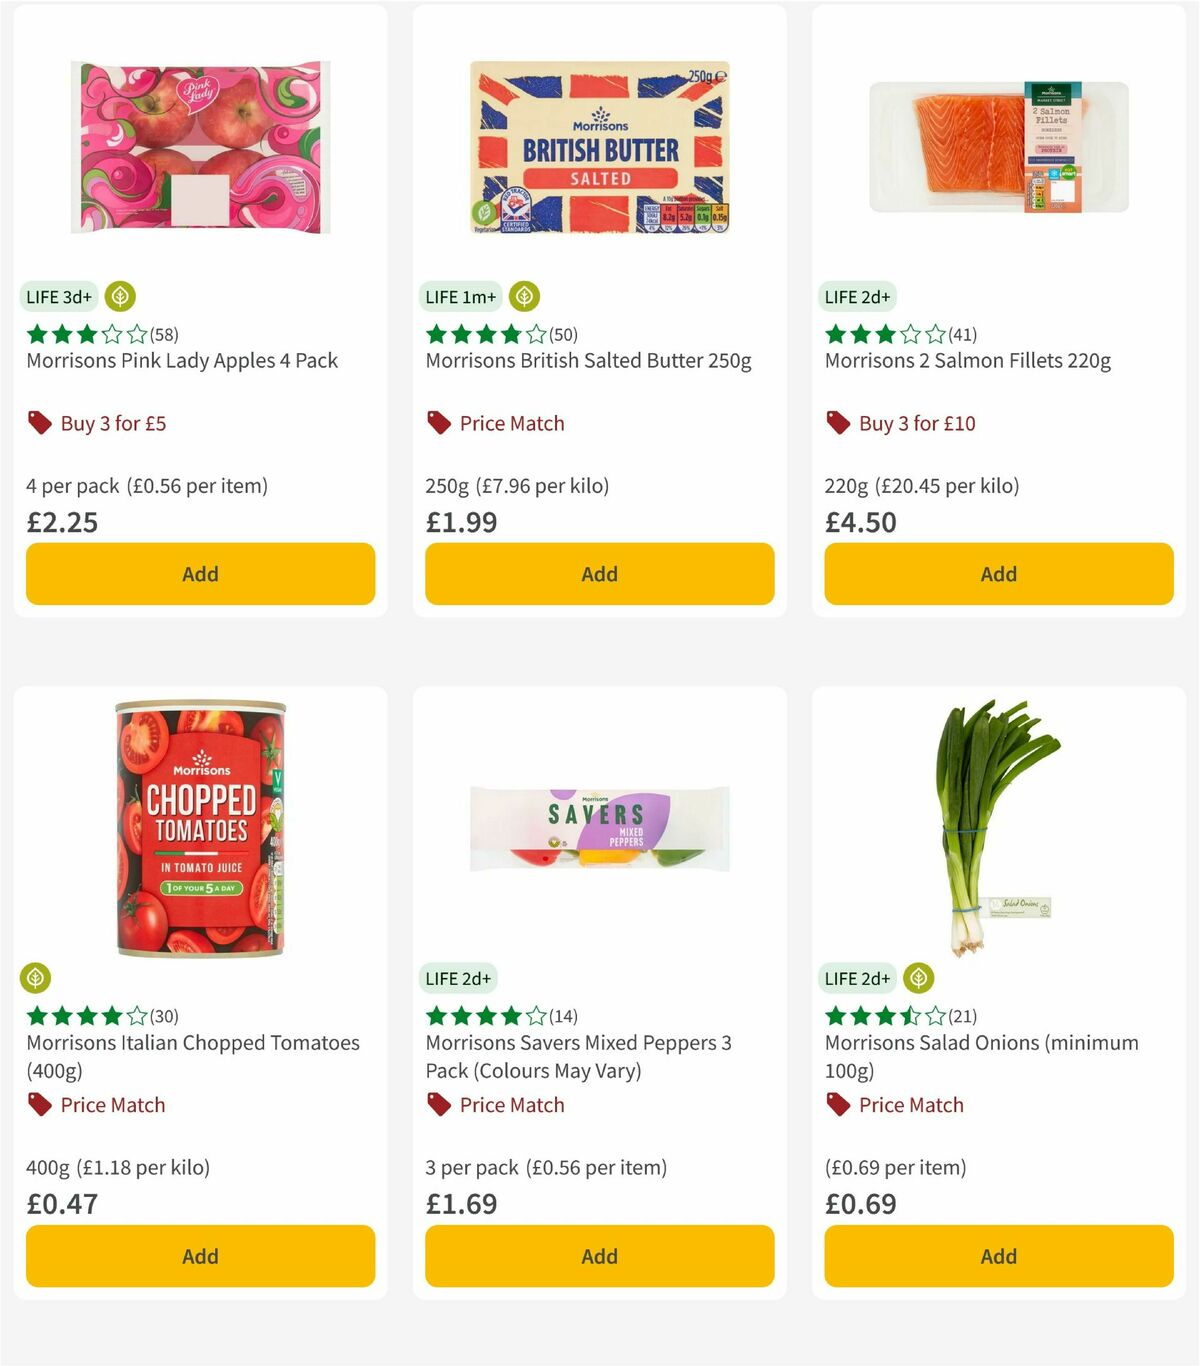
Task: Click the Price Match tag icon under British Salted Butter
Action: (x=437, y=423)
